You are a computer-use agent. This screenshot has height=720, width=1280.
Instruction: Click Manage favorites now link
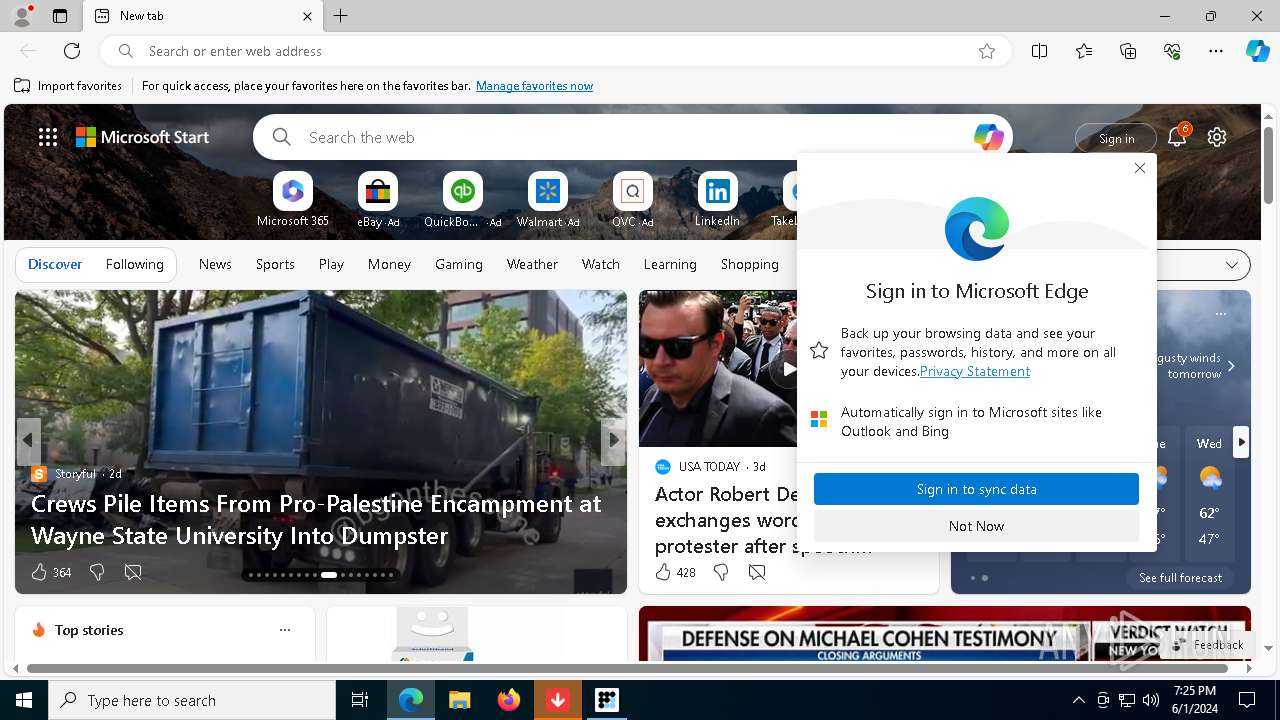pyautogui.click(x=534, y=86)
